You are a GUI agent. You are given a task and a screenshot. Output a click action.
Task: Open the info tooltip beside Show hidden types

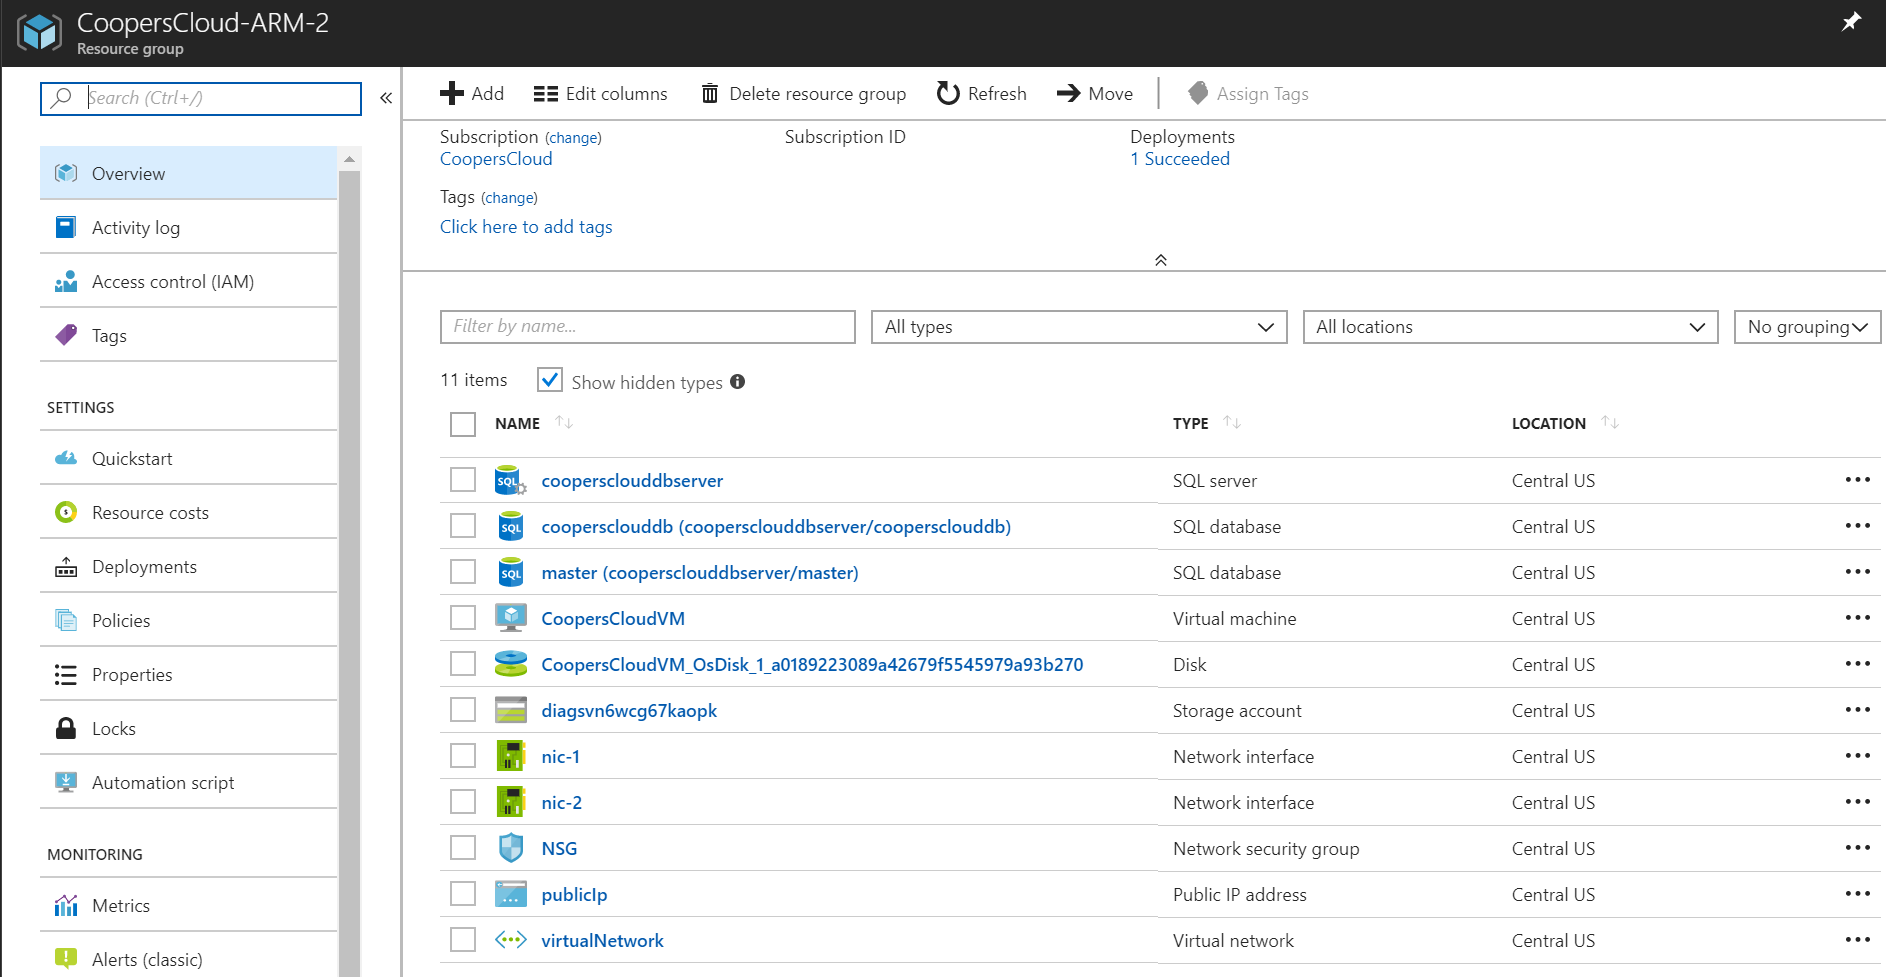point(738,382)
